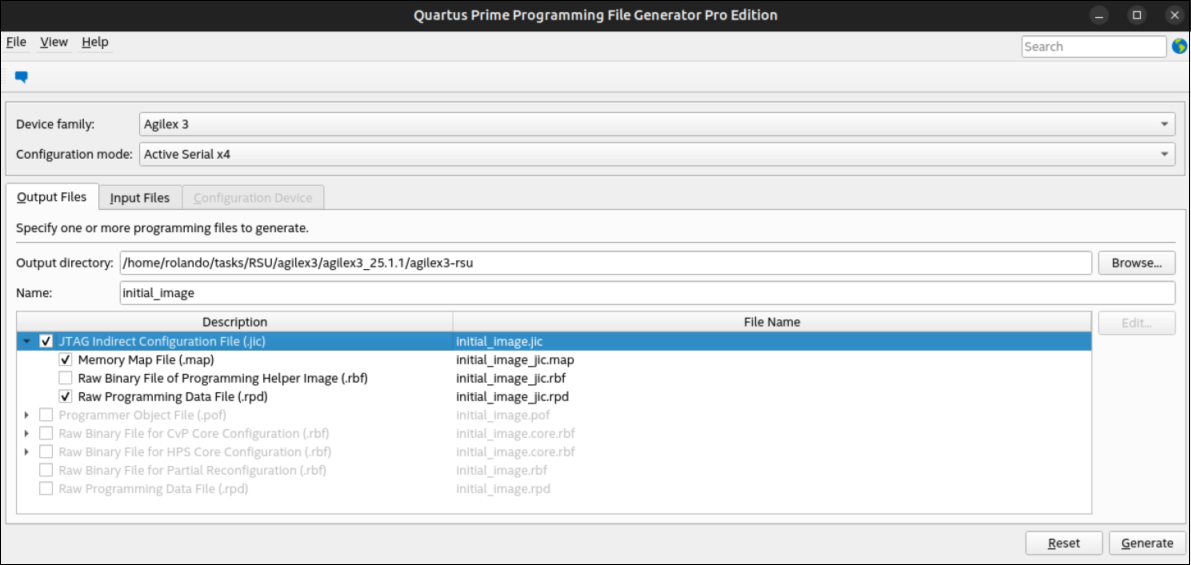Screen dimensions: 1191x565
Task: Click the globe icon beside Search
Action: [x=1179, y=46]
